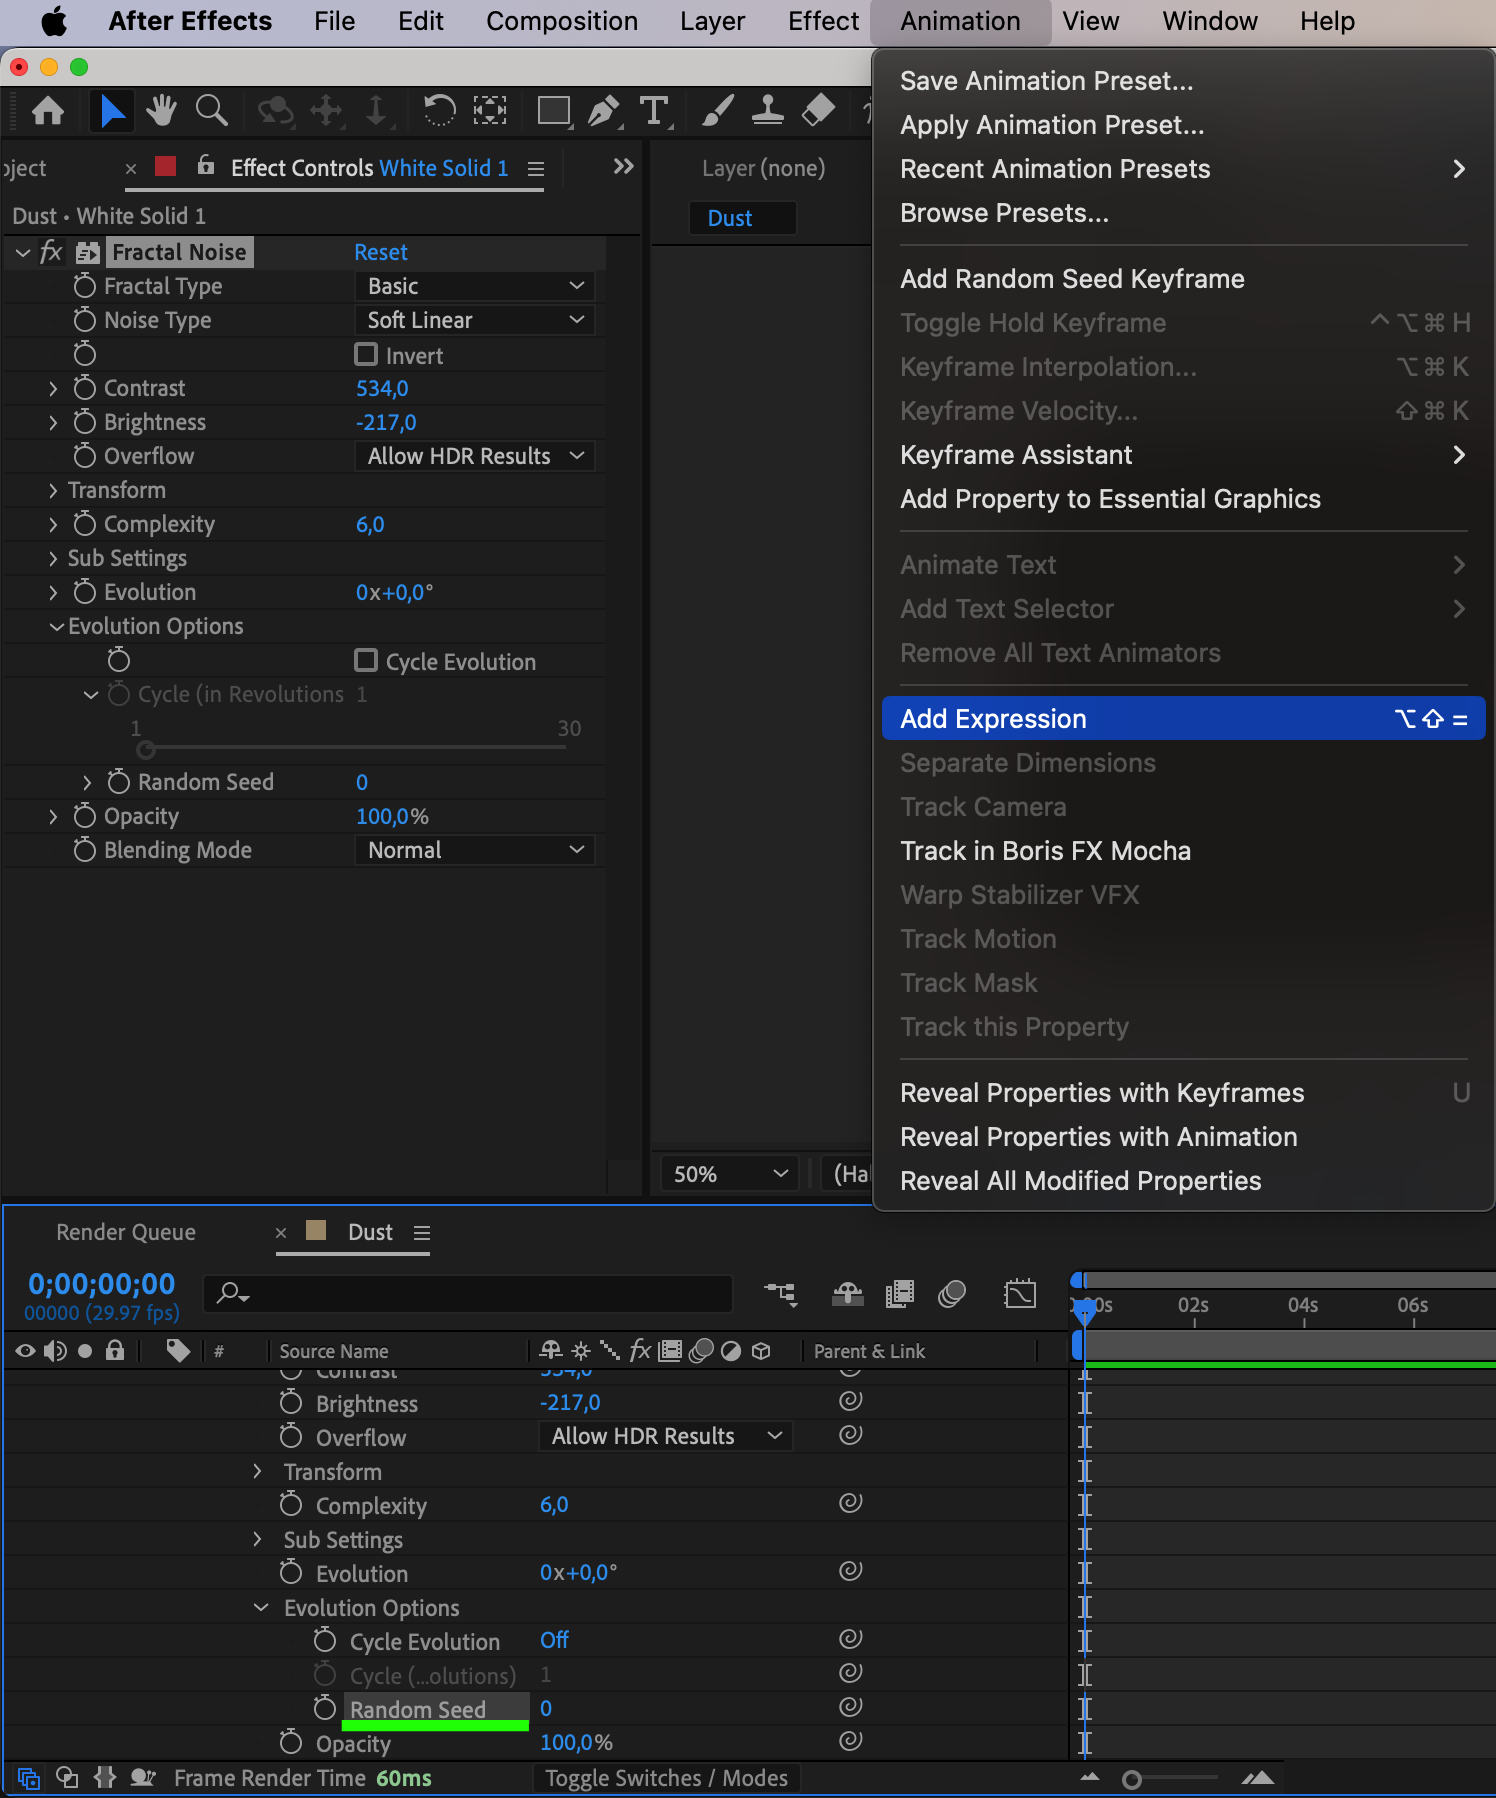Toggle Cycle Evolution Off value in timeline

[x=554, y=1640]
